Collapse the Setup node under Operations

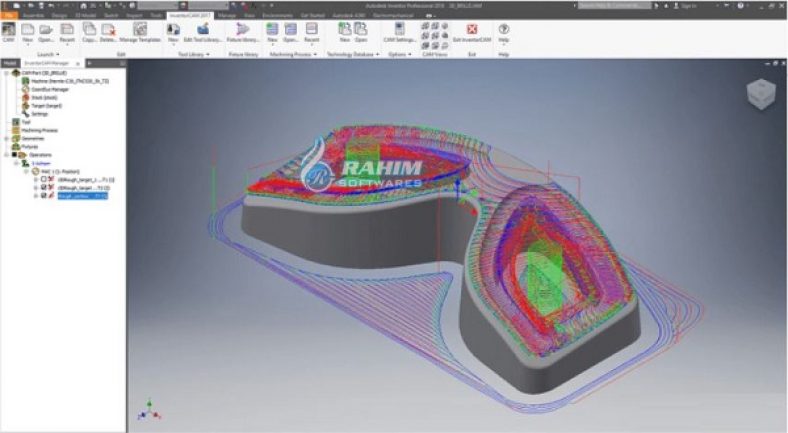tap(16, 163)
